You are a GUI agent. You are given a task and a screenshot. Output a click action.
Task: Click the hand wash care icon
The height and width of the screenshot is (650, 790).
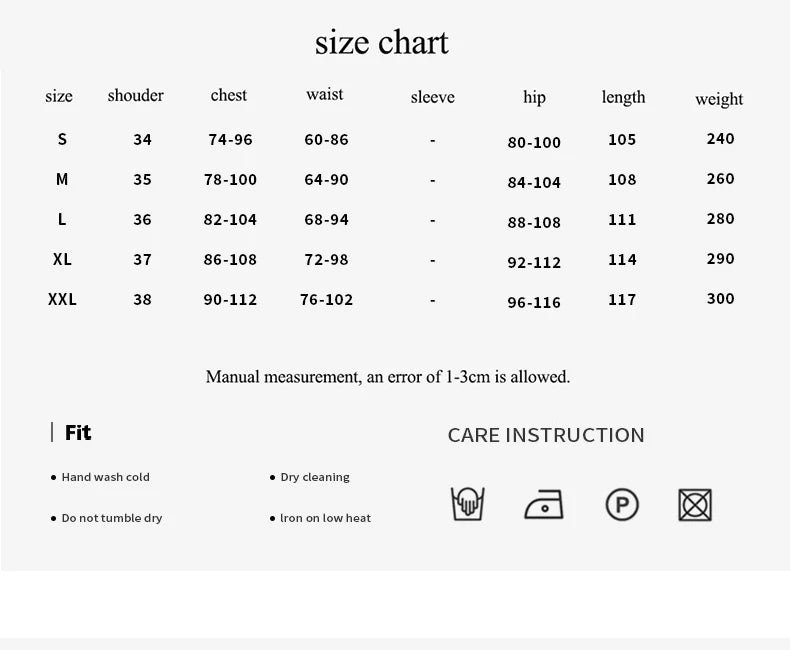[467, 504]
